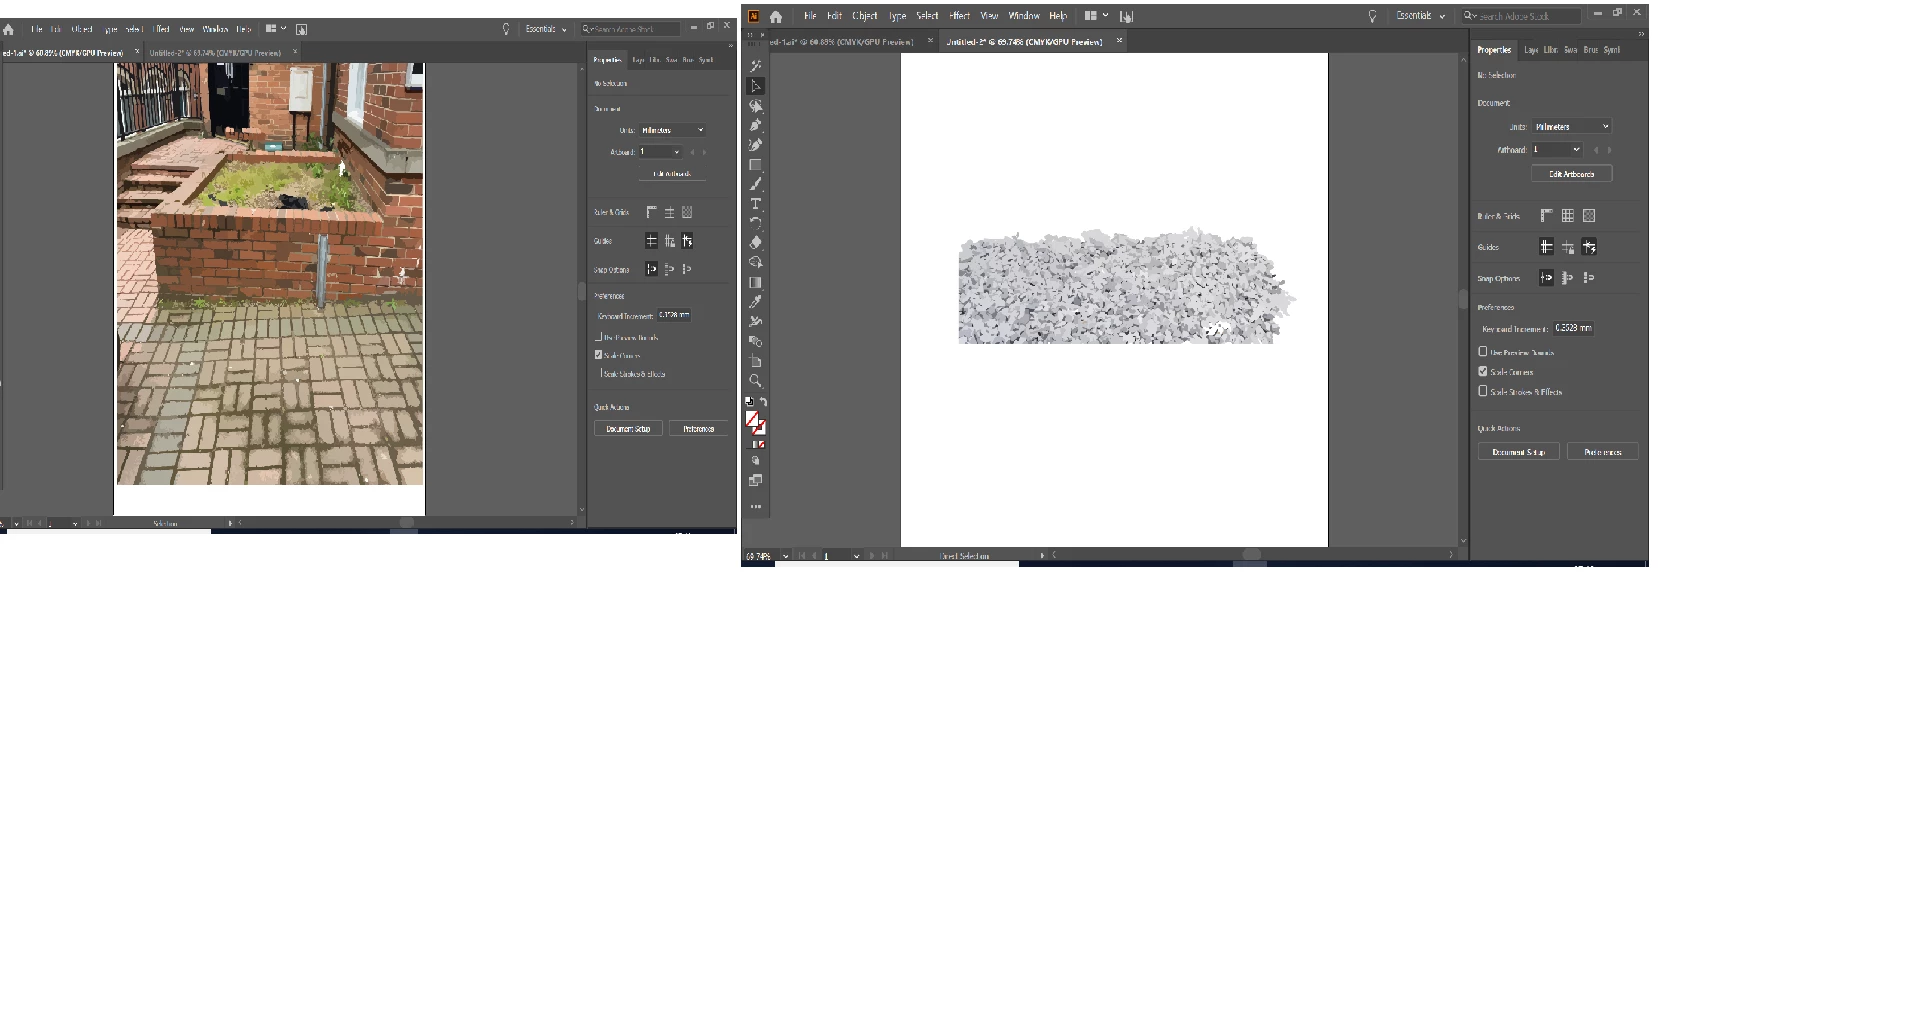Select the Pen tool in right toolbar
This screenshot has height=1031, width=1920.
pos(756,125)
